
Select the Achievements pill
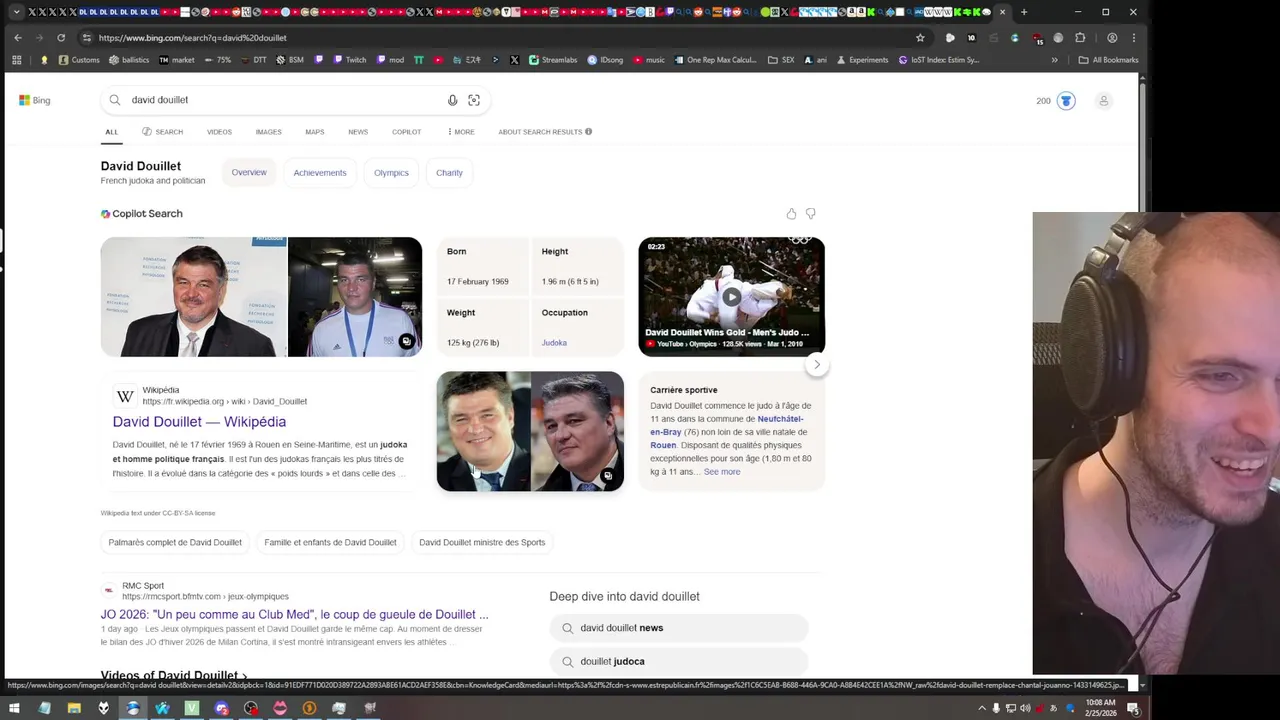coord(320,172)
